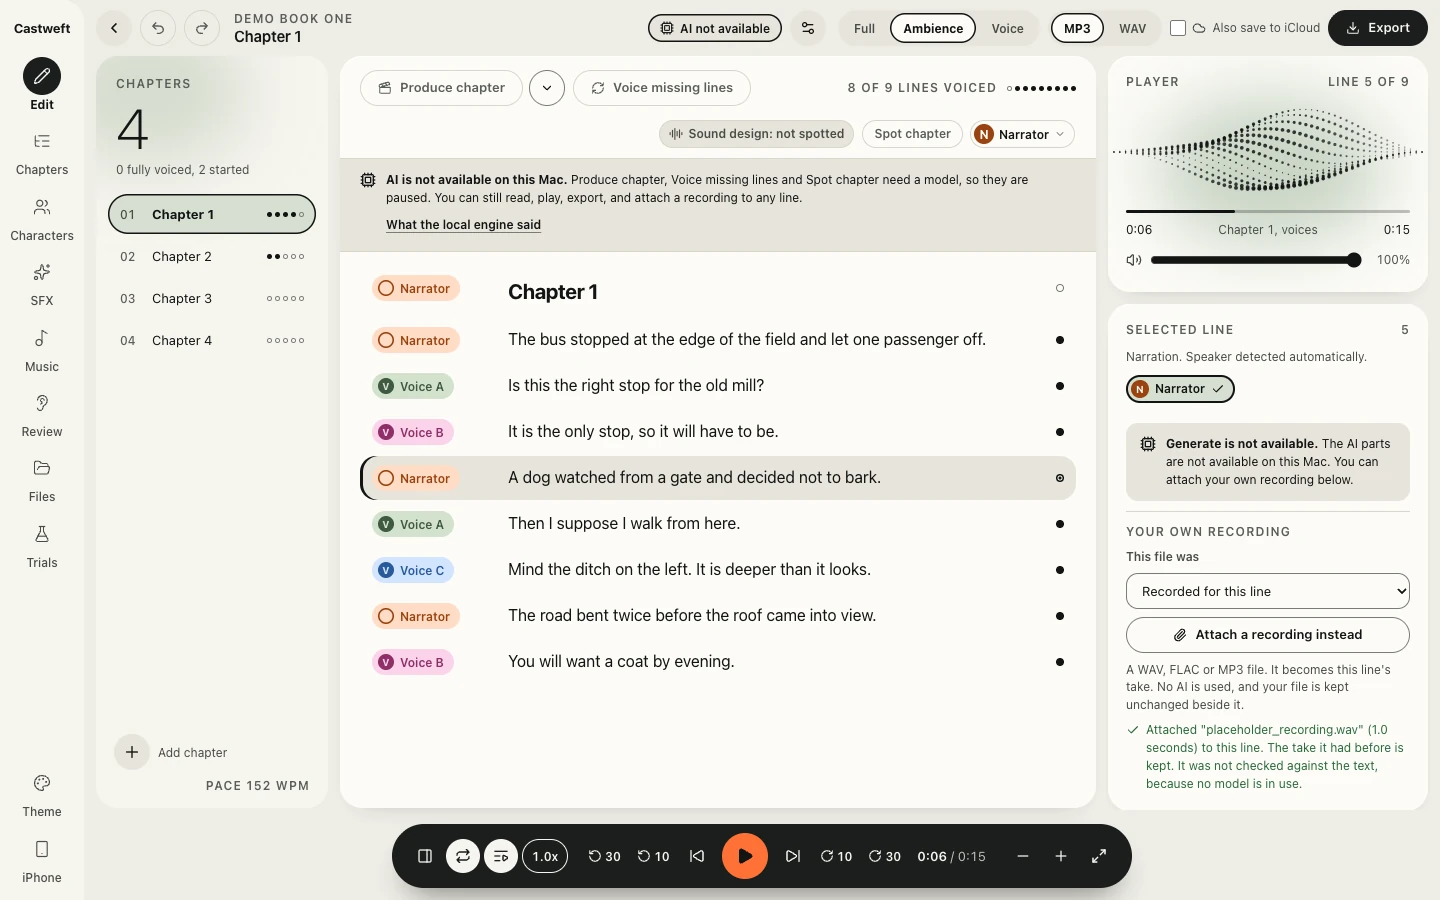Click the player progress bar

tap(1268, 211)
